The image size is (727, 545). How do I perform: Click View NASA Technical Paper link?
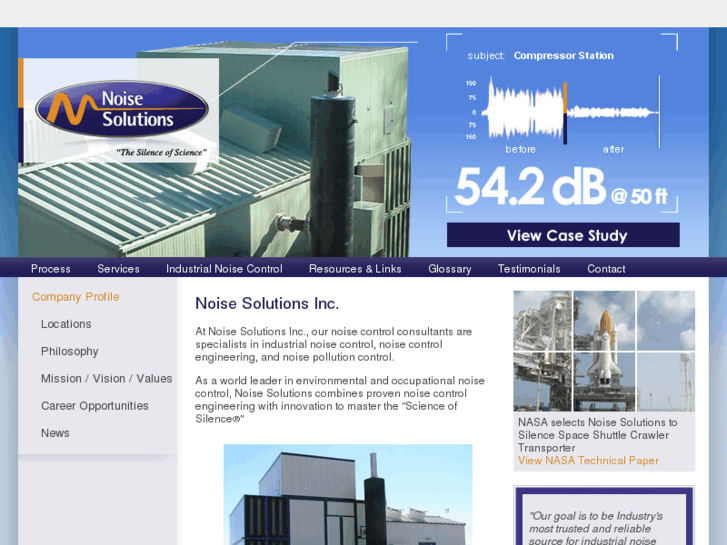pos(588,461)
